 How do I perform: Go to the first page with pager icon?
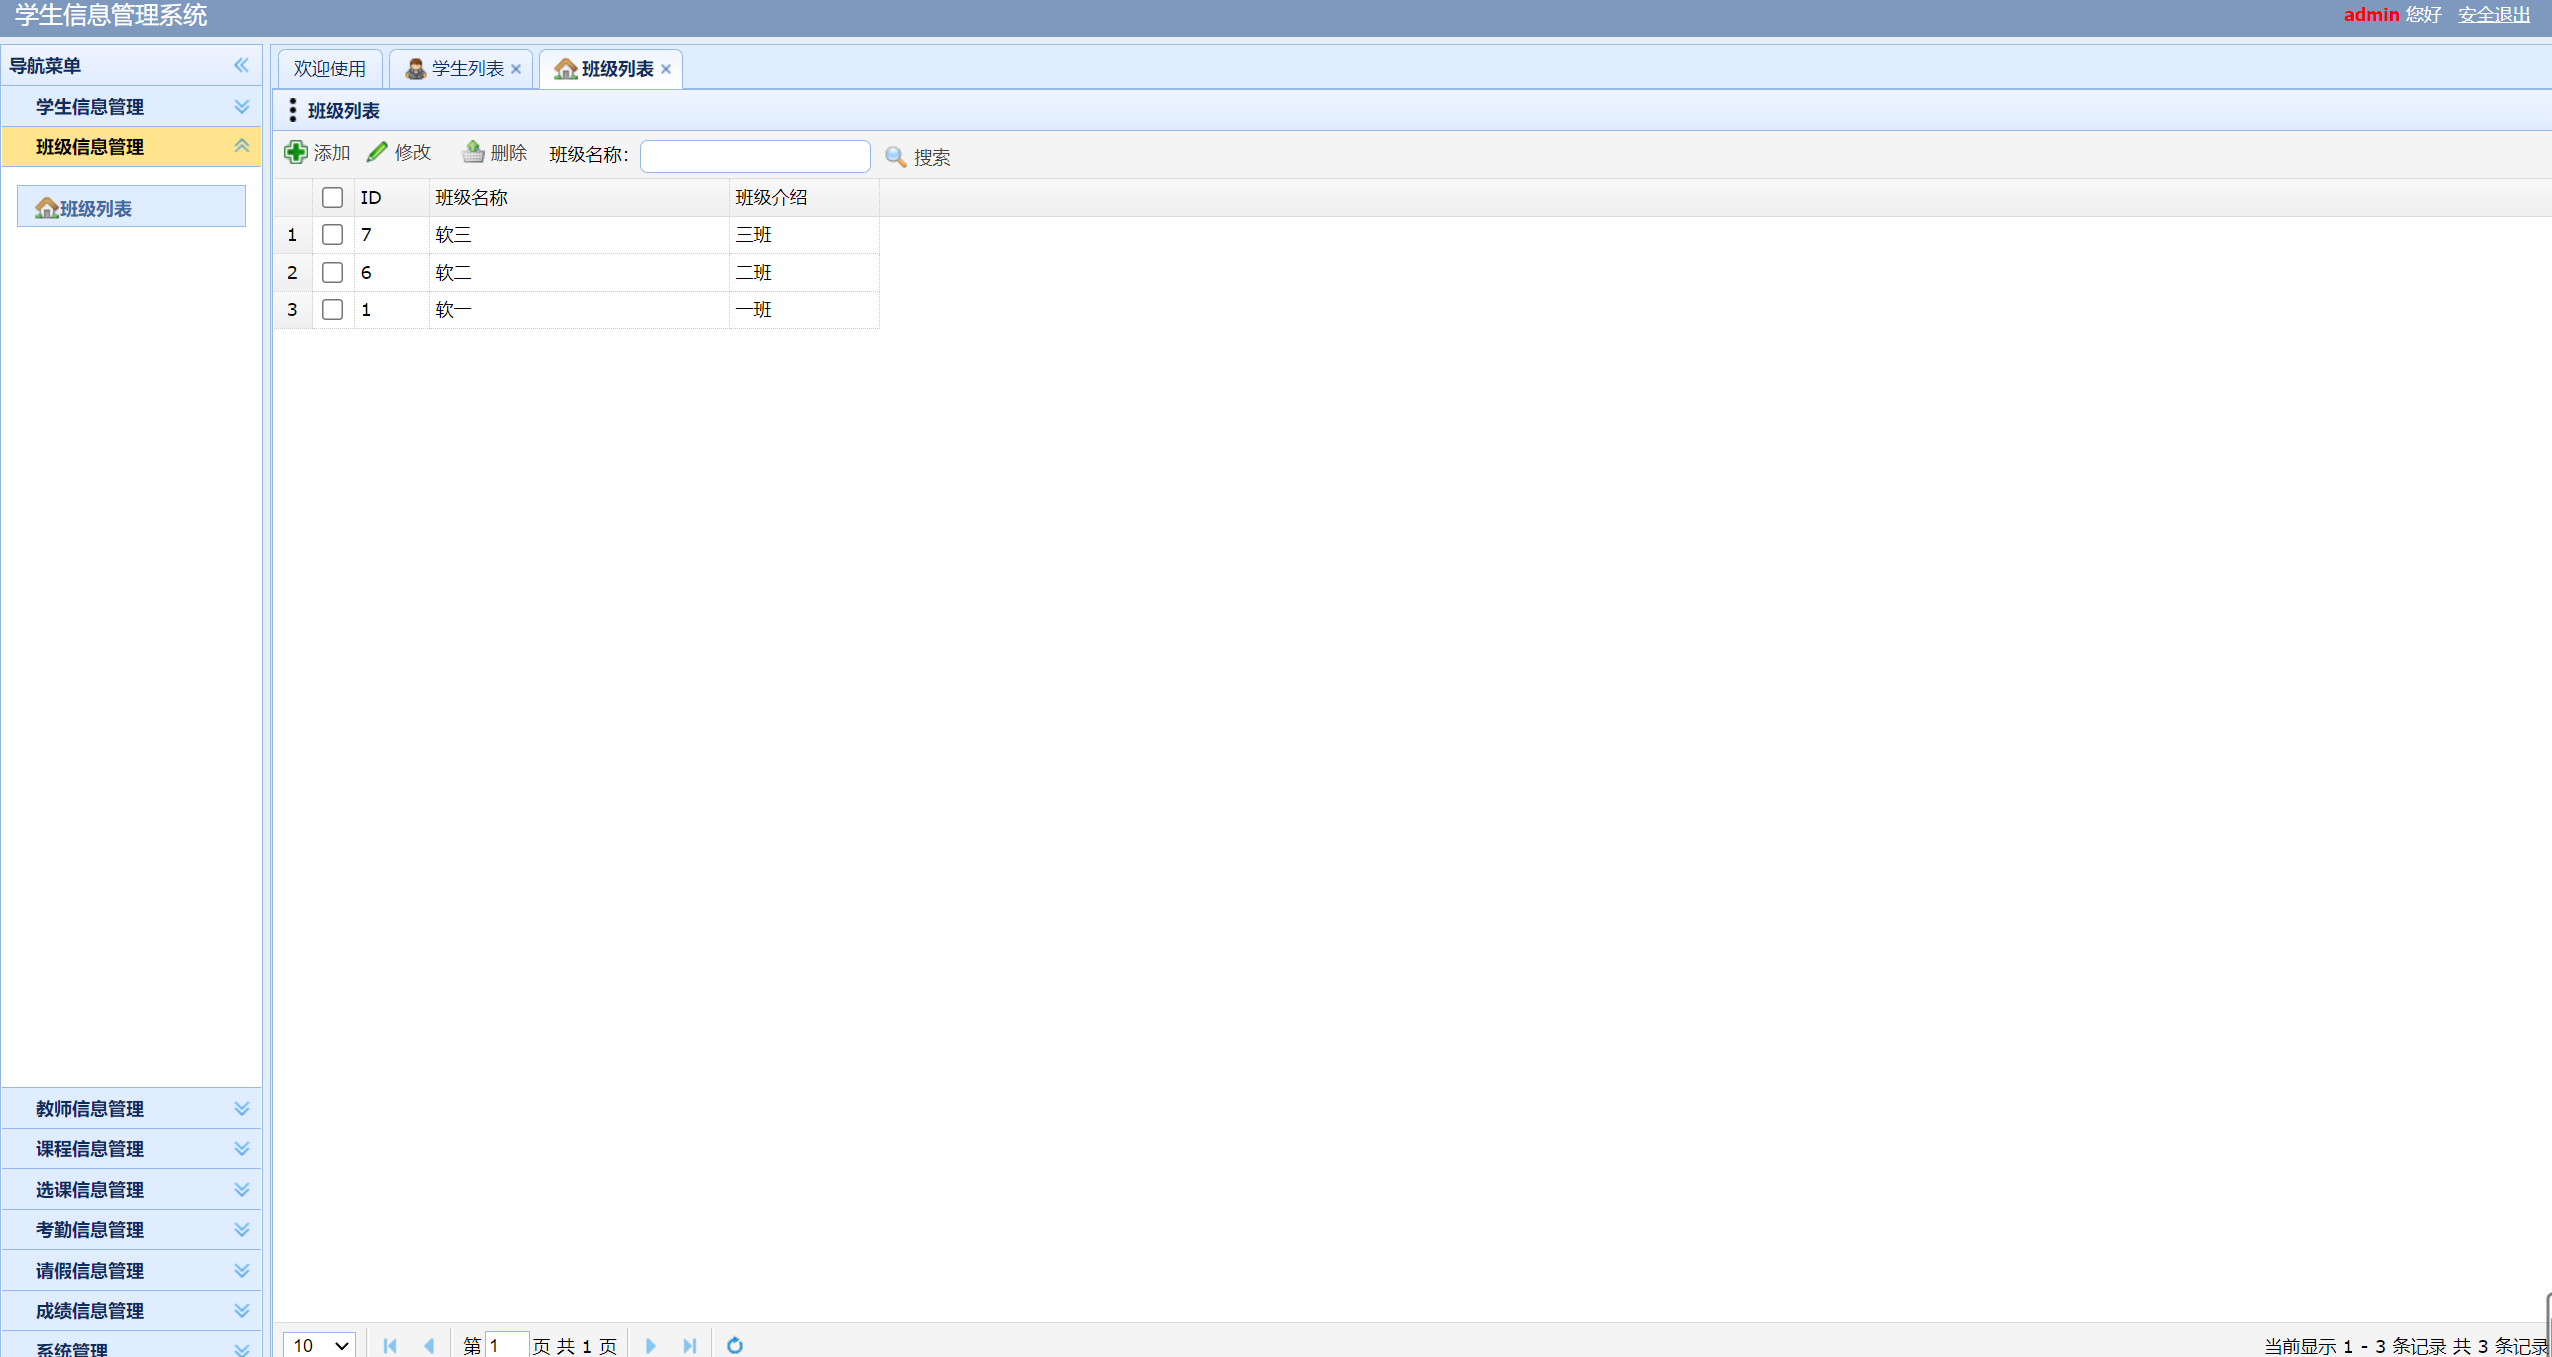pos(390,1345)
